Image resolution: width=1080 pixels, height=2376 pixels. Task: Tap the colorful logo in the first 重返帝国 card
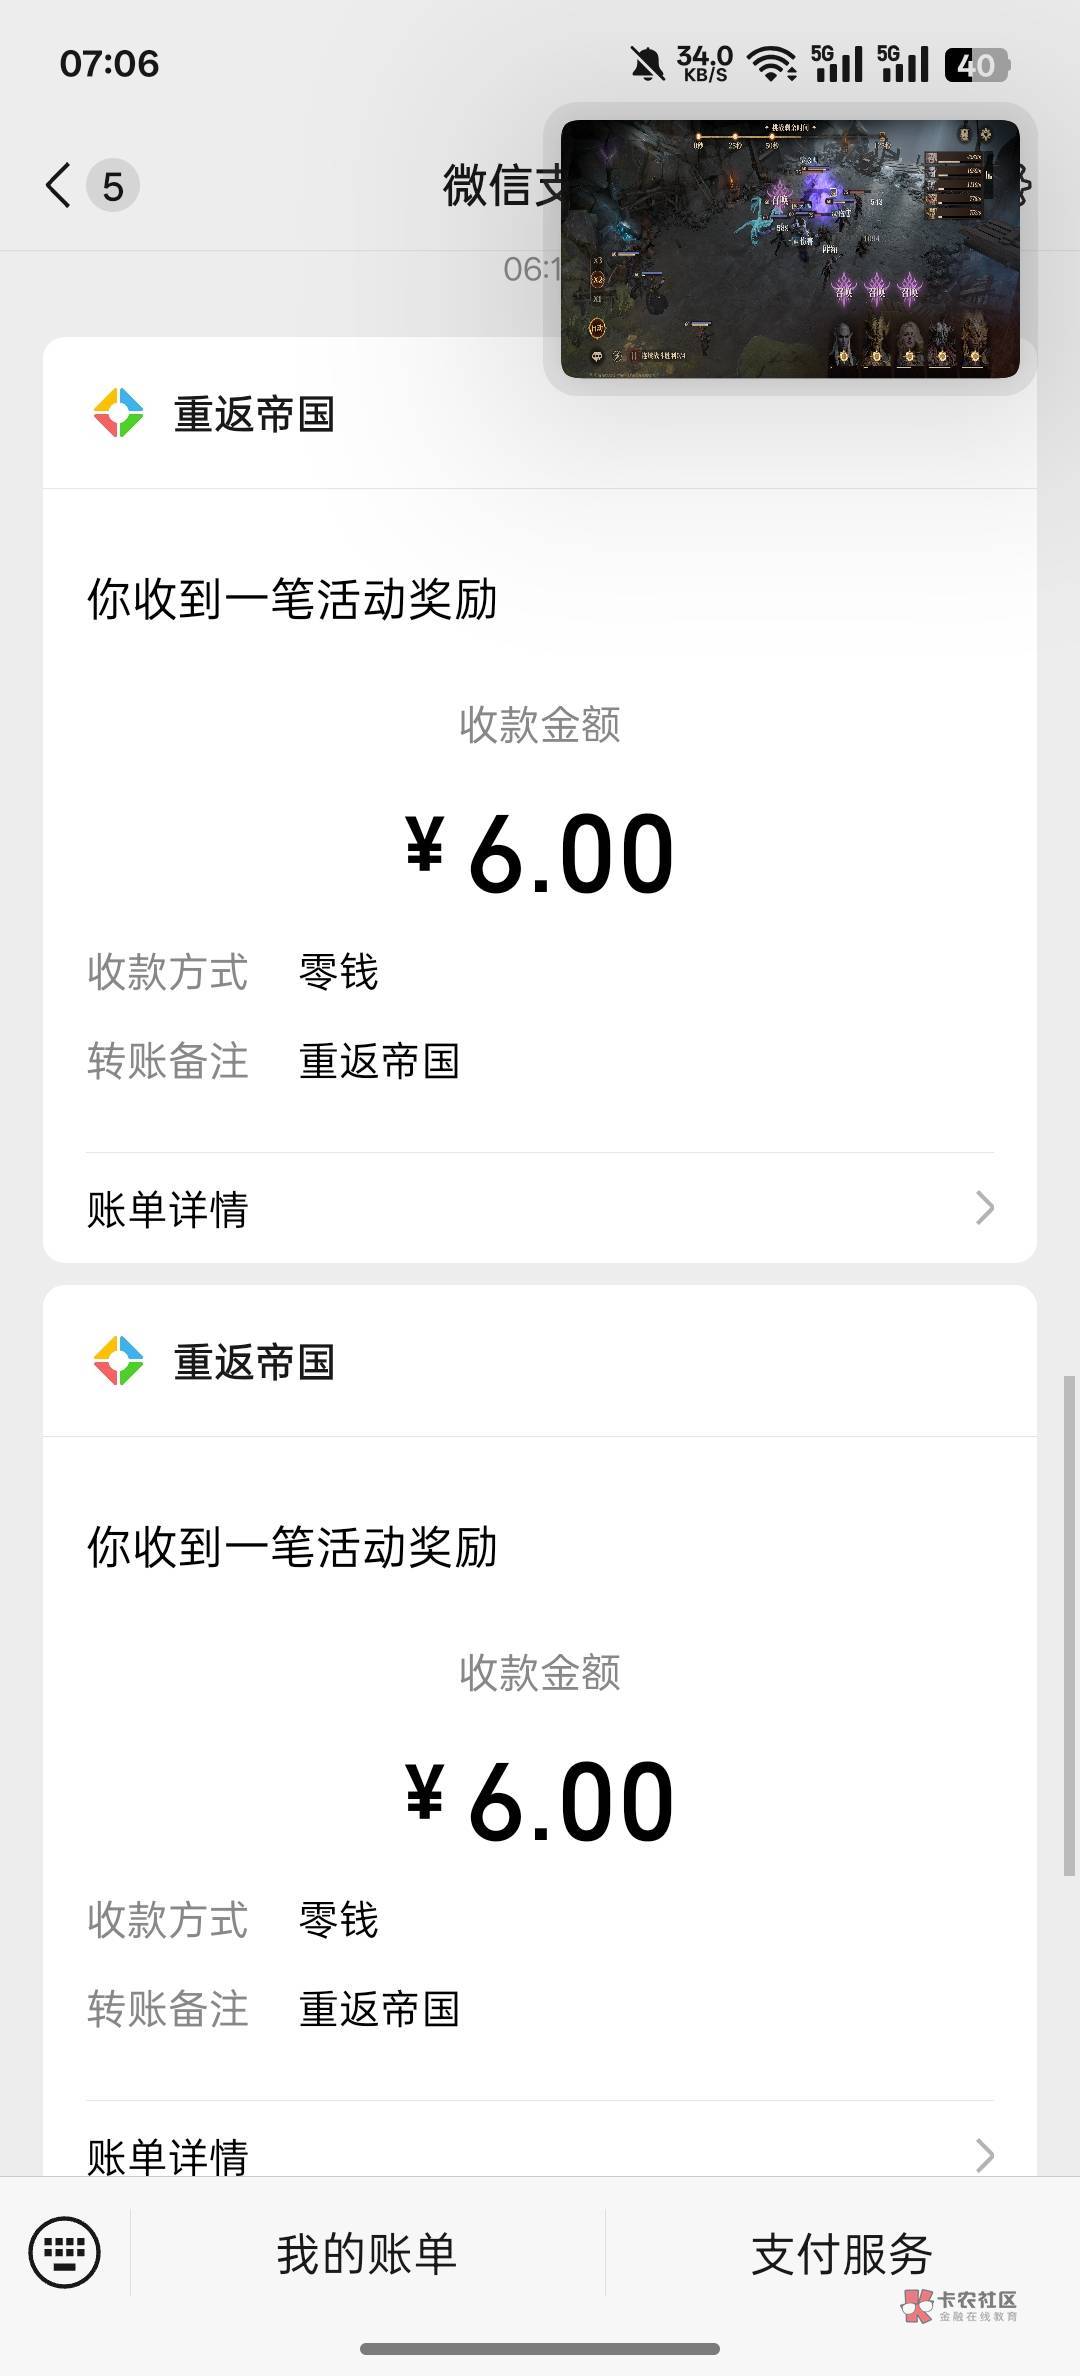click(118, 413)
